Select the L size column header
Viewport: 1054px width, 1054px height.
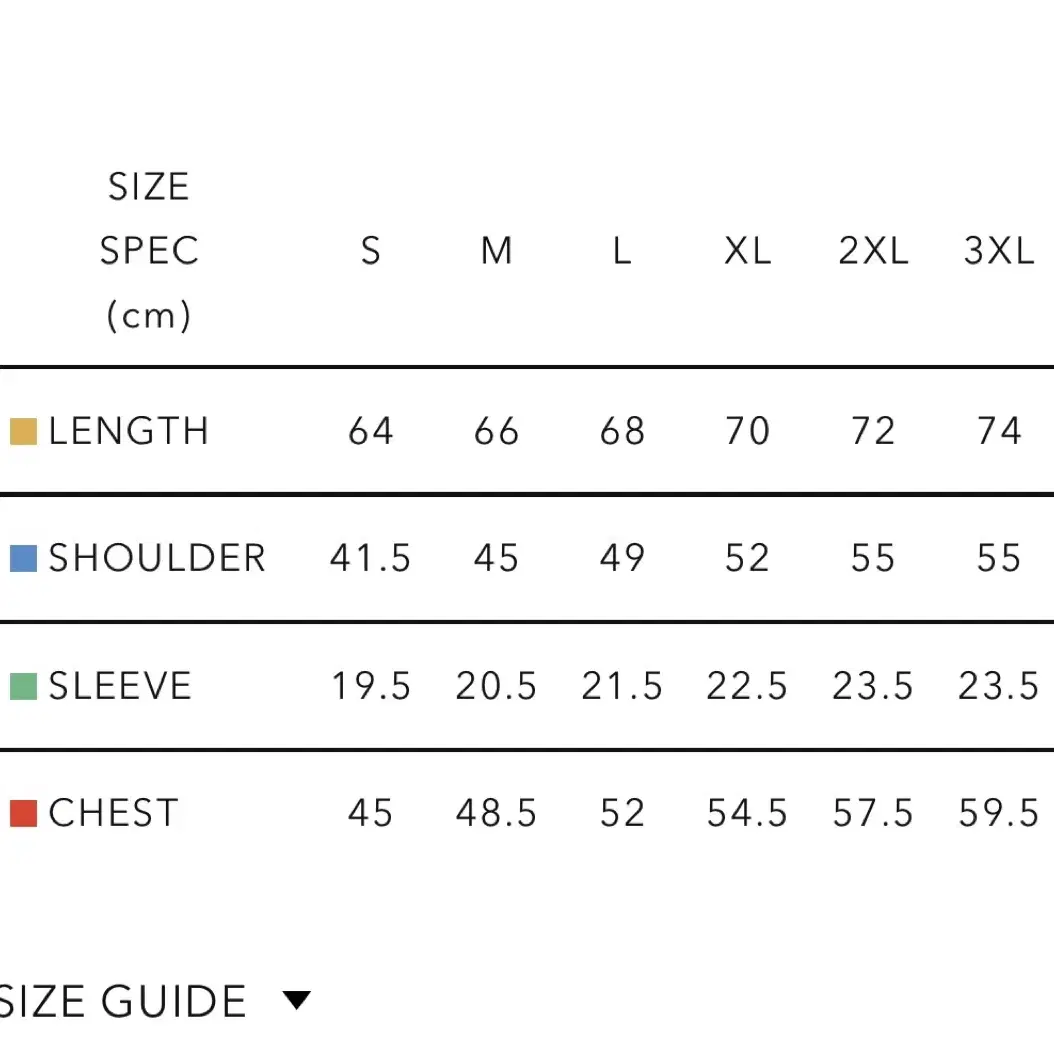click(622, 251)
